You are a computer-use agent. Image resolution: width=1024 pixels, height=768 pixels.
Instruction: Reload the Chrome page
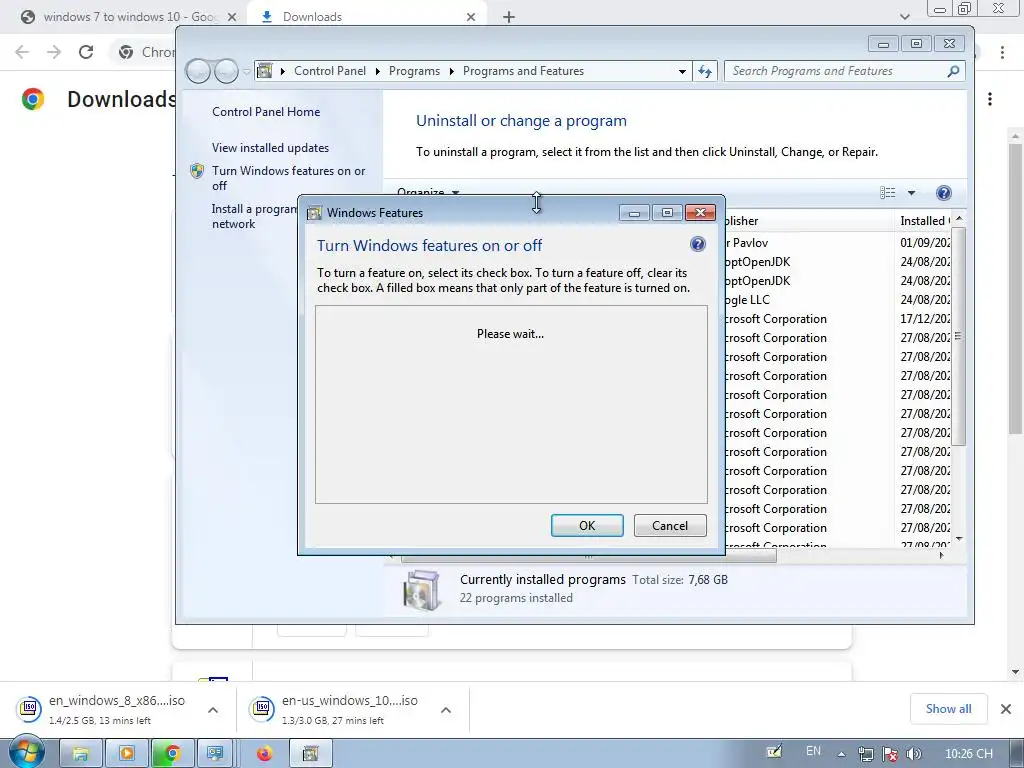(86, 52)
